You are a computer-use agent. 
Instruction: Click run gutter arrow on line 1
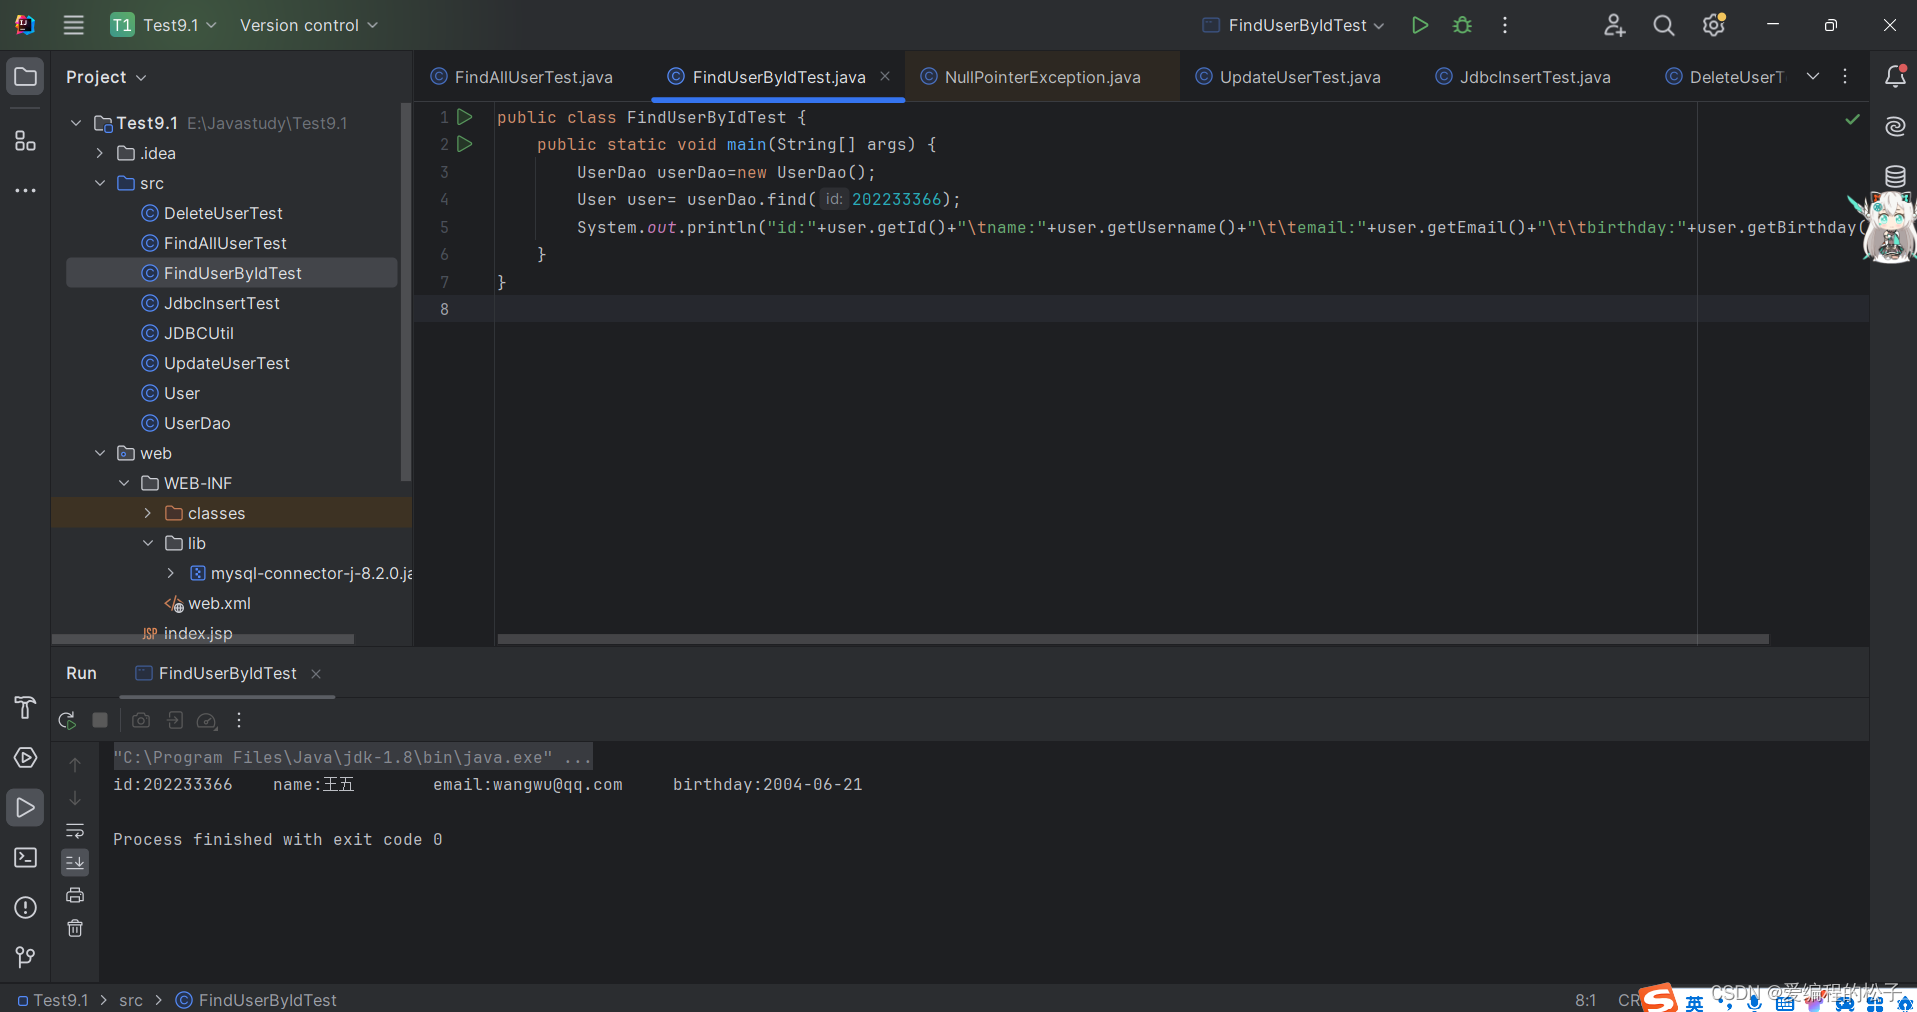[x=465, y=117]
